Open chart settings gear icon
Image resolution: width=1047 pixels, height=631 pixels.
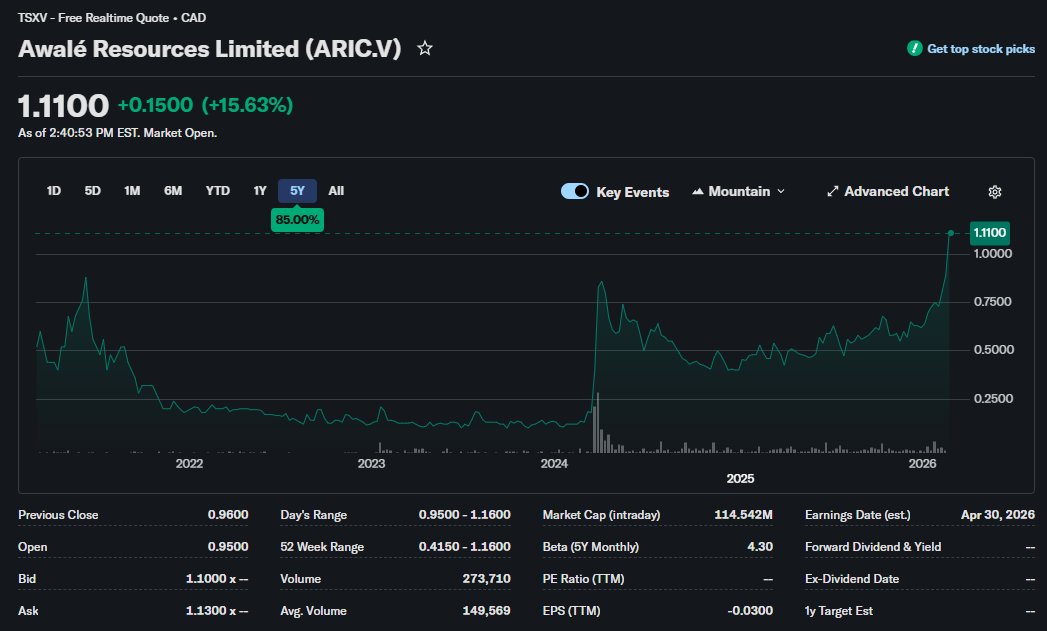point(994,192)
